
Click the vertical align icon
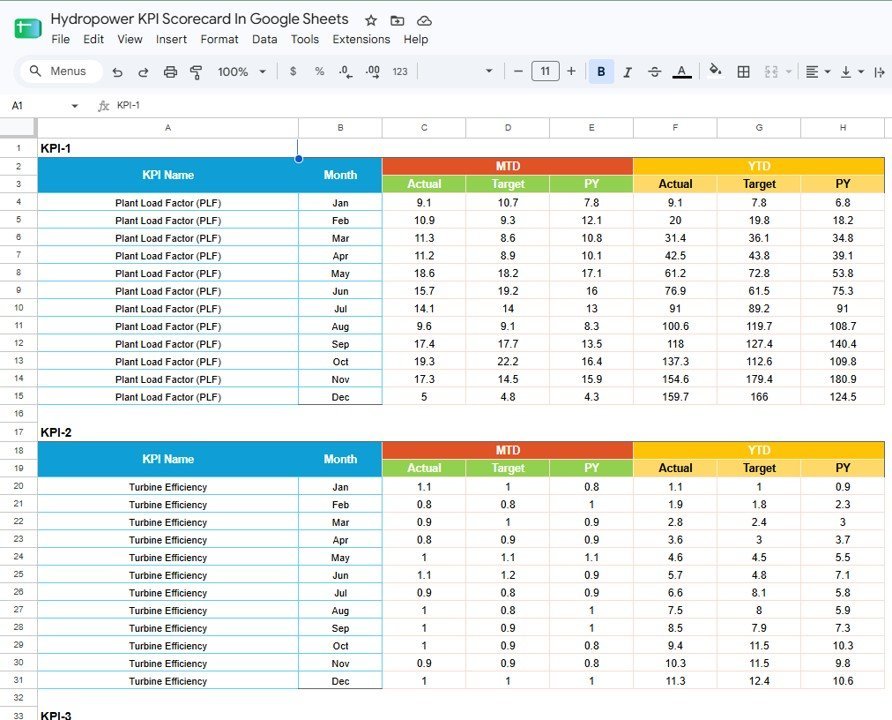tap(846, 72)
